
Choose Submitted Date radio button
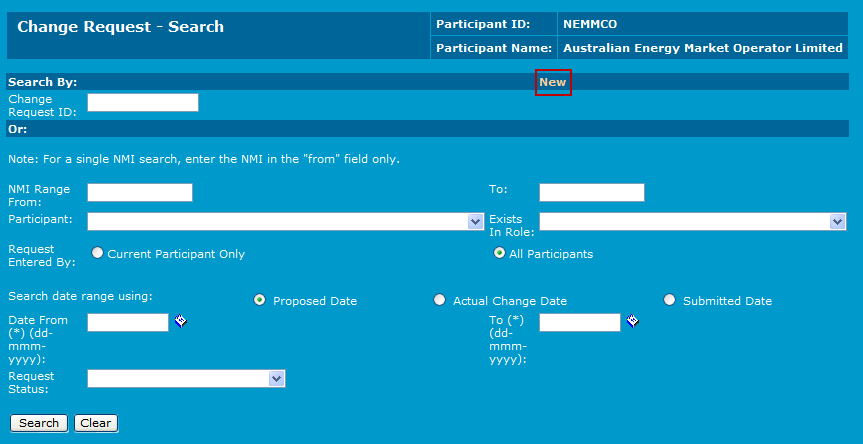point(670,300)
